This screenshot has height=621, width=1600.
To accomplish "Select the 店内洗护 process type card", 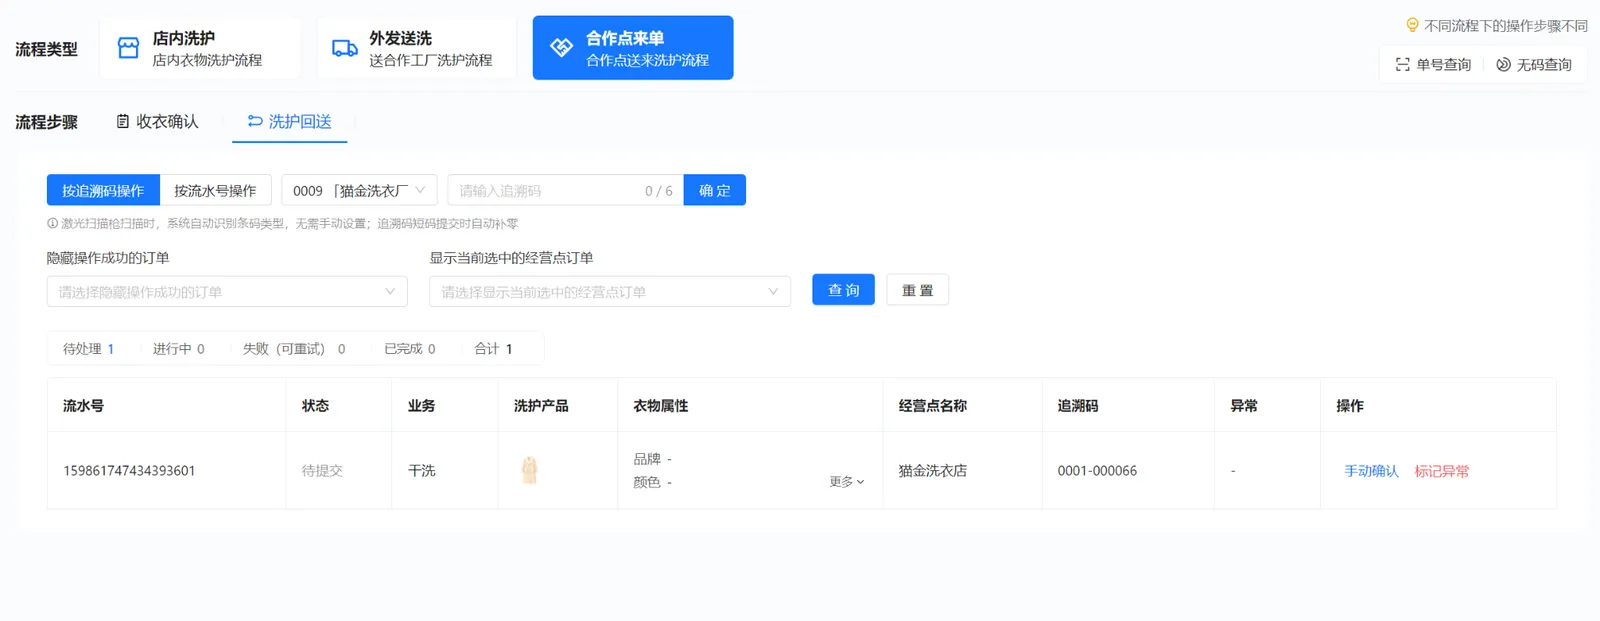I will 200,48.
